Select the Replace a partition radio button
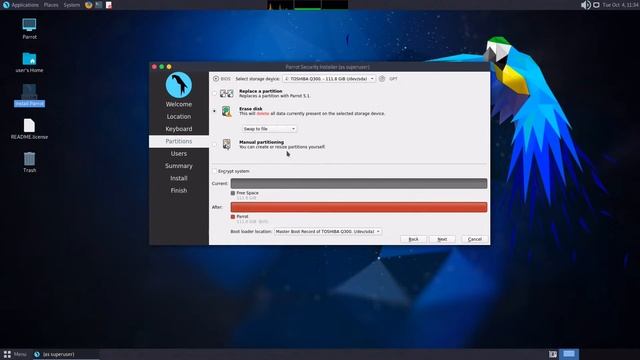Image resolution: width=640 pixels, height=360 pixels. (215, 93)
